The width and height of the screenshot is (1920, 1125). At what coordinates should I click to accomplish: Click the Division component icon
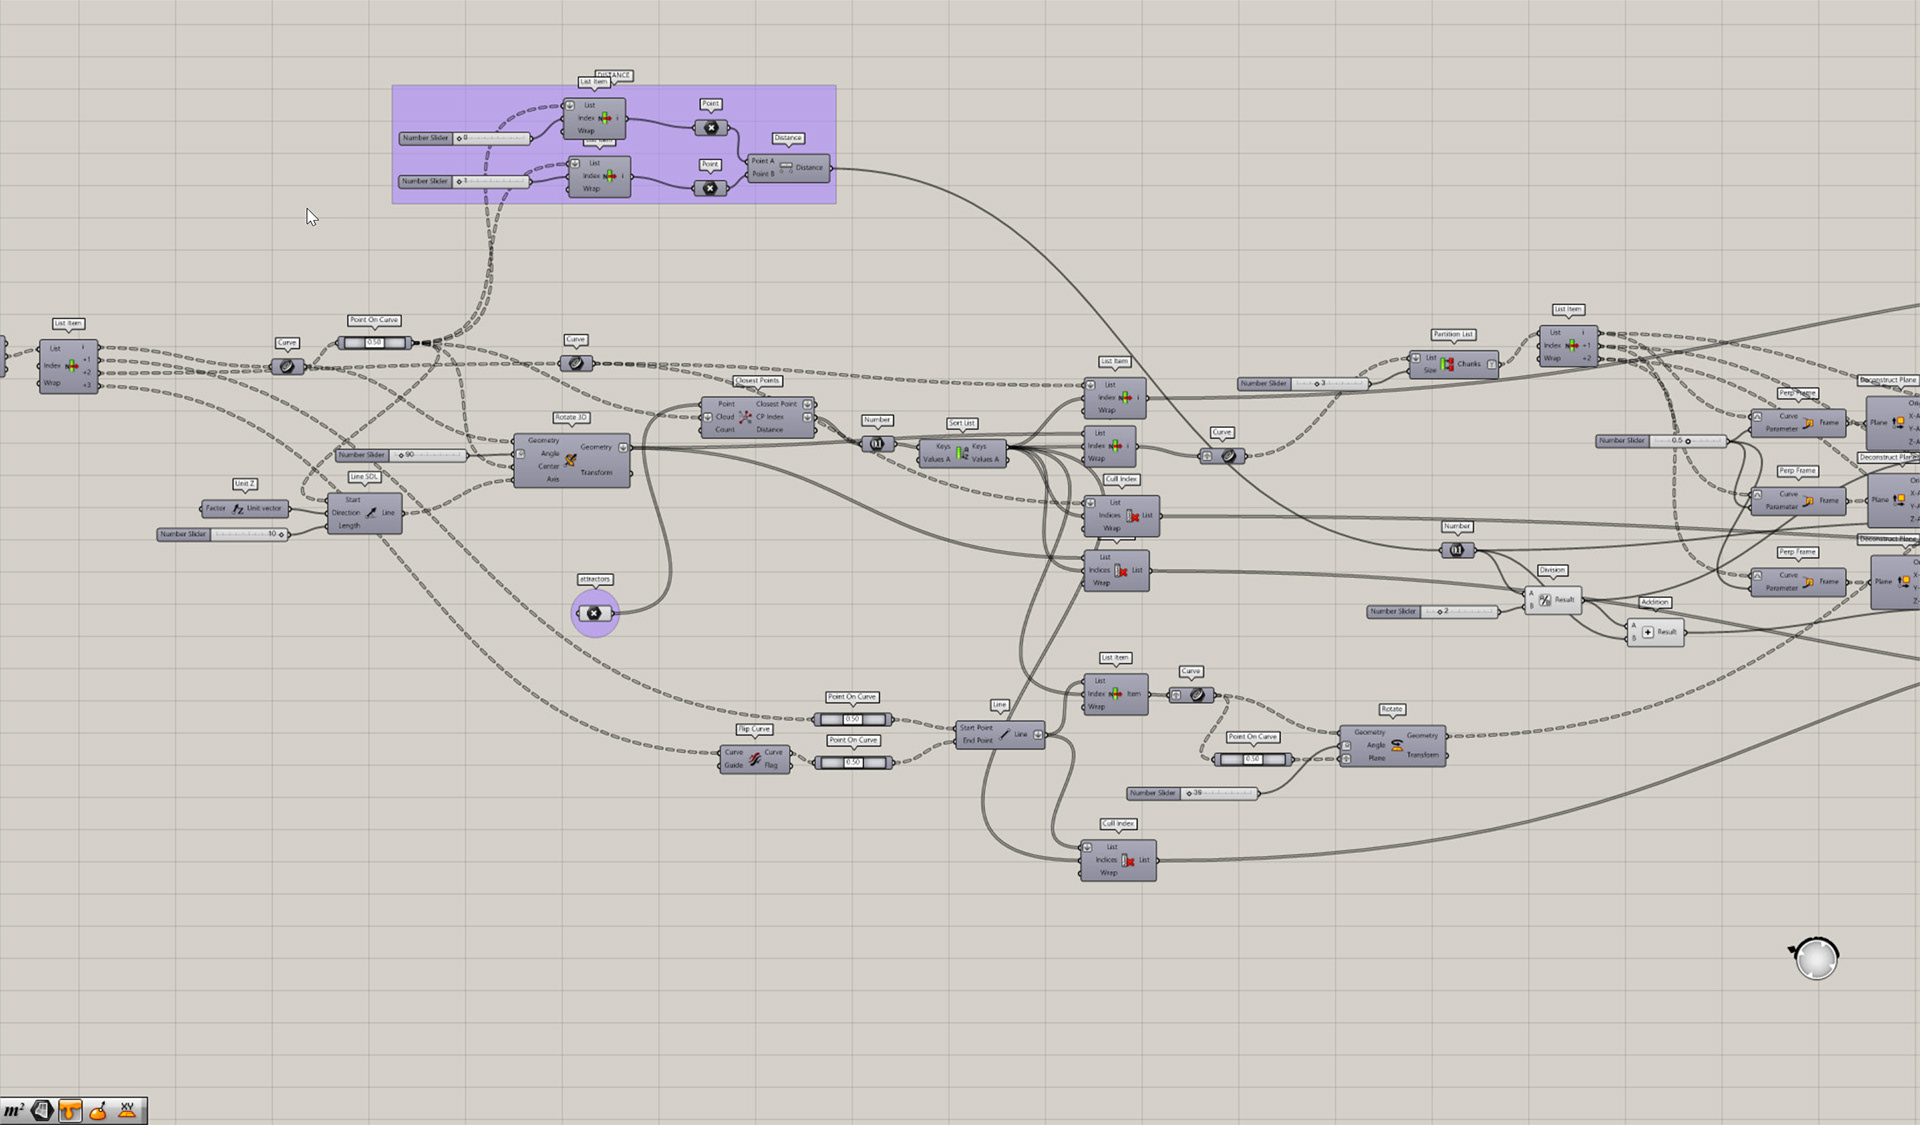coord(1545,600)
